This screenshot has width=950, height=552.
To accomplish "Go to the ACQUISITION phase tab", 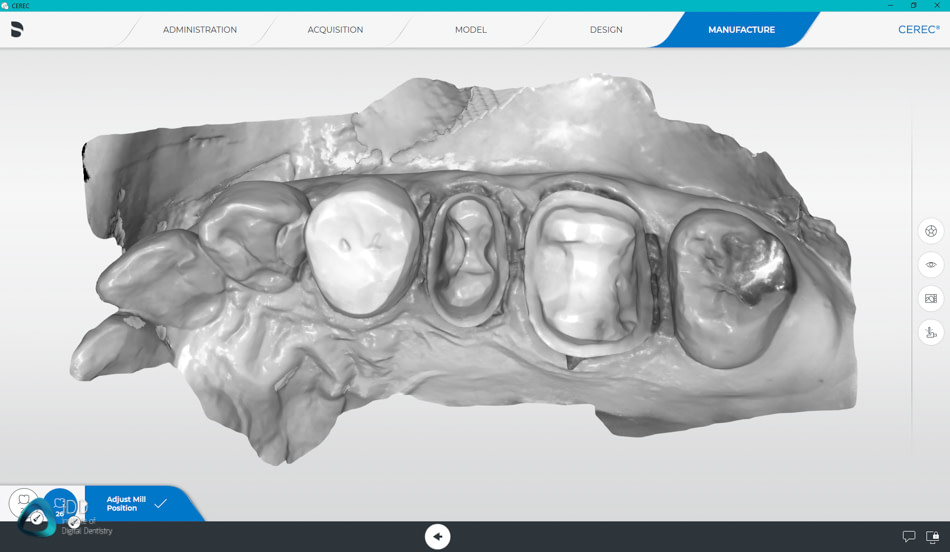I will [x=335, y=30].
